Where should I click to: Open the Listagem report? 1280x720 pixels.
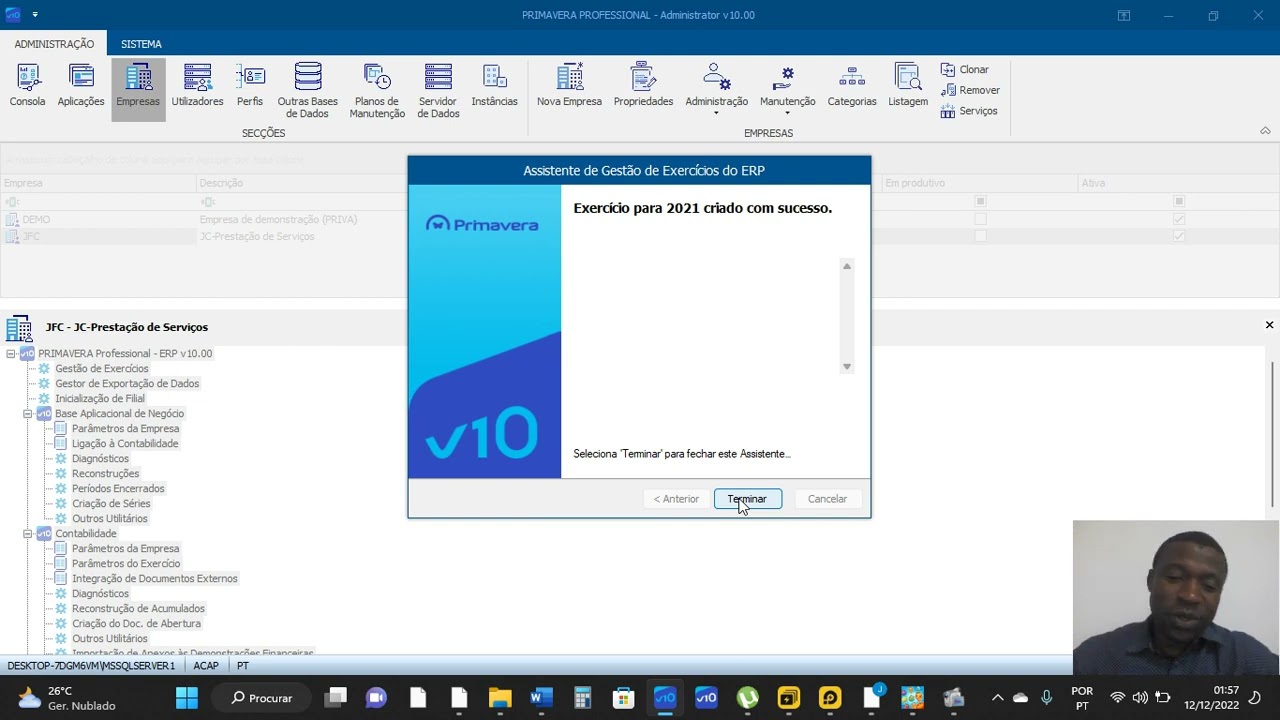[908, 86]
